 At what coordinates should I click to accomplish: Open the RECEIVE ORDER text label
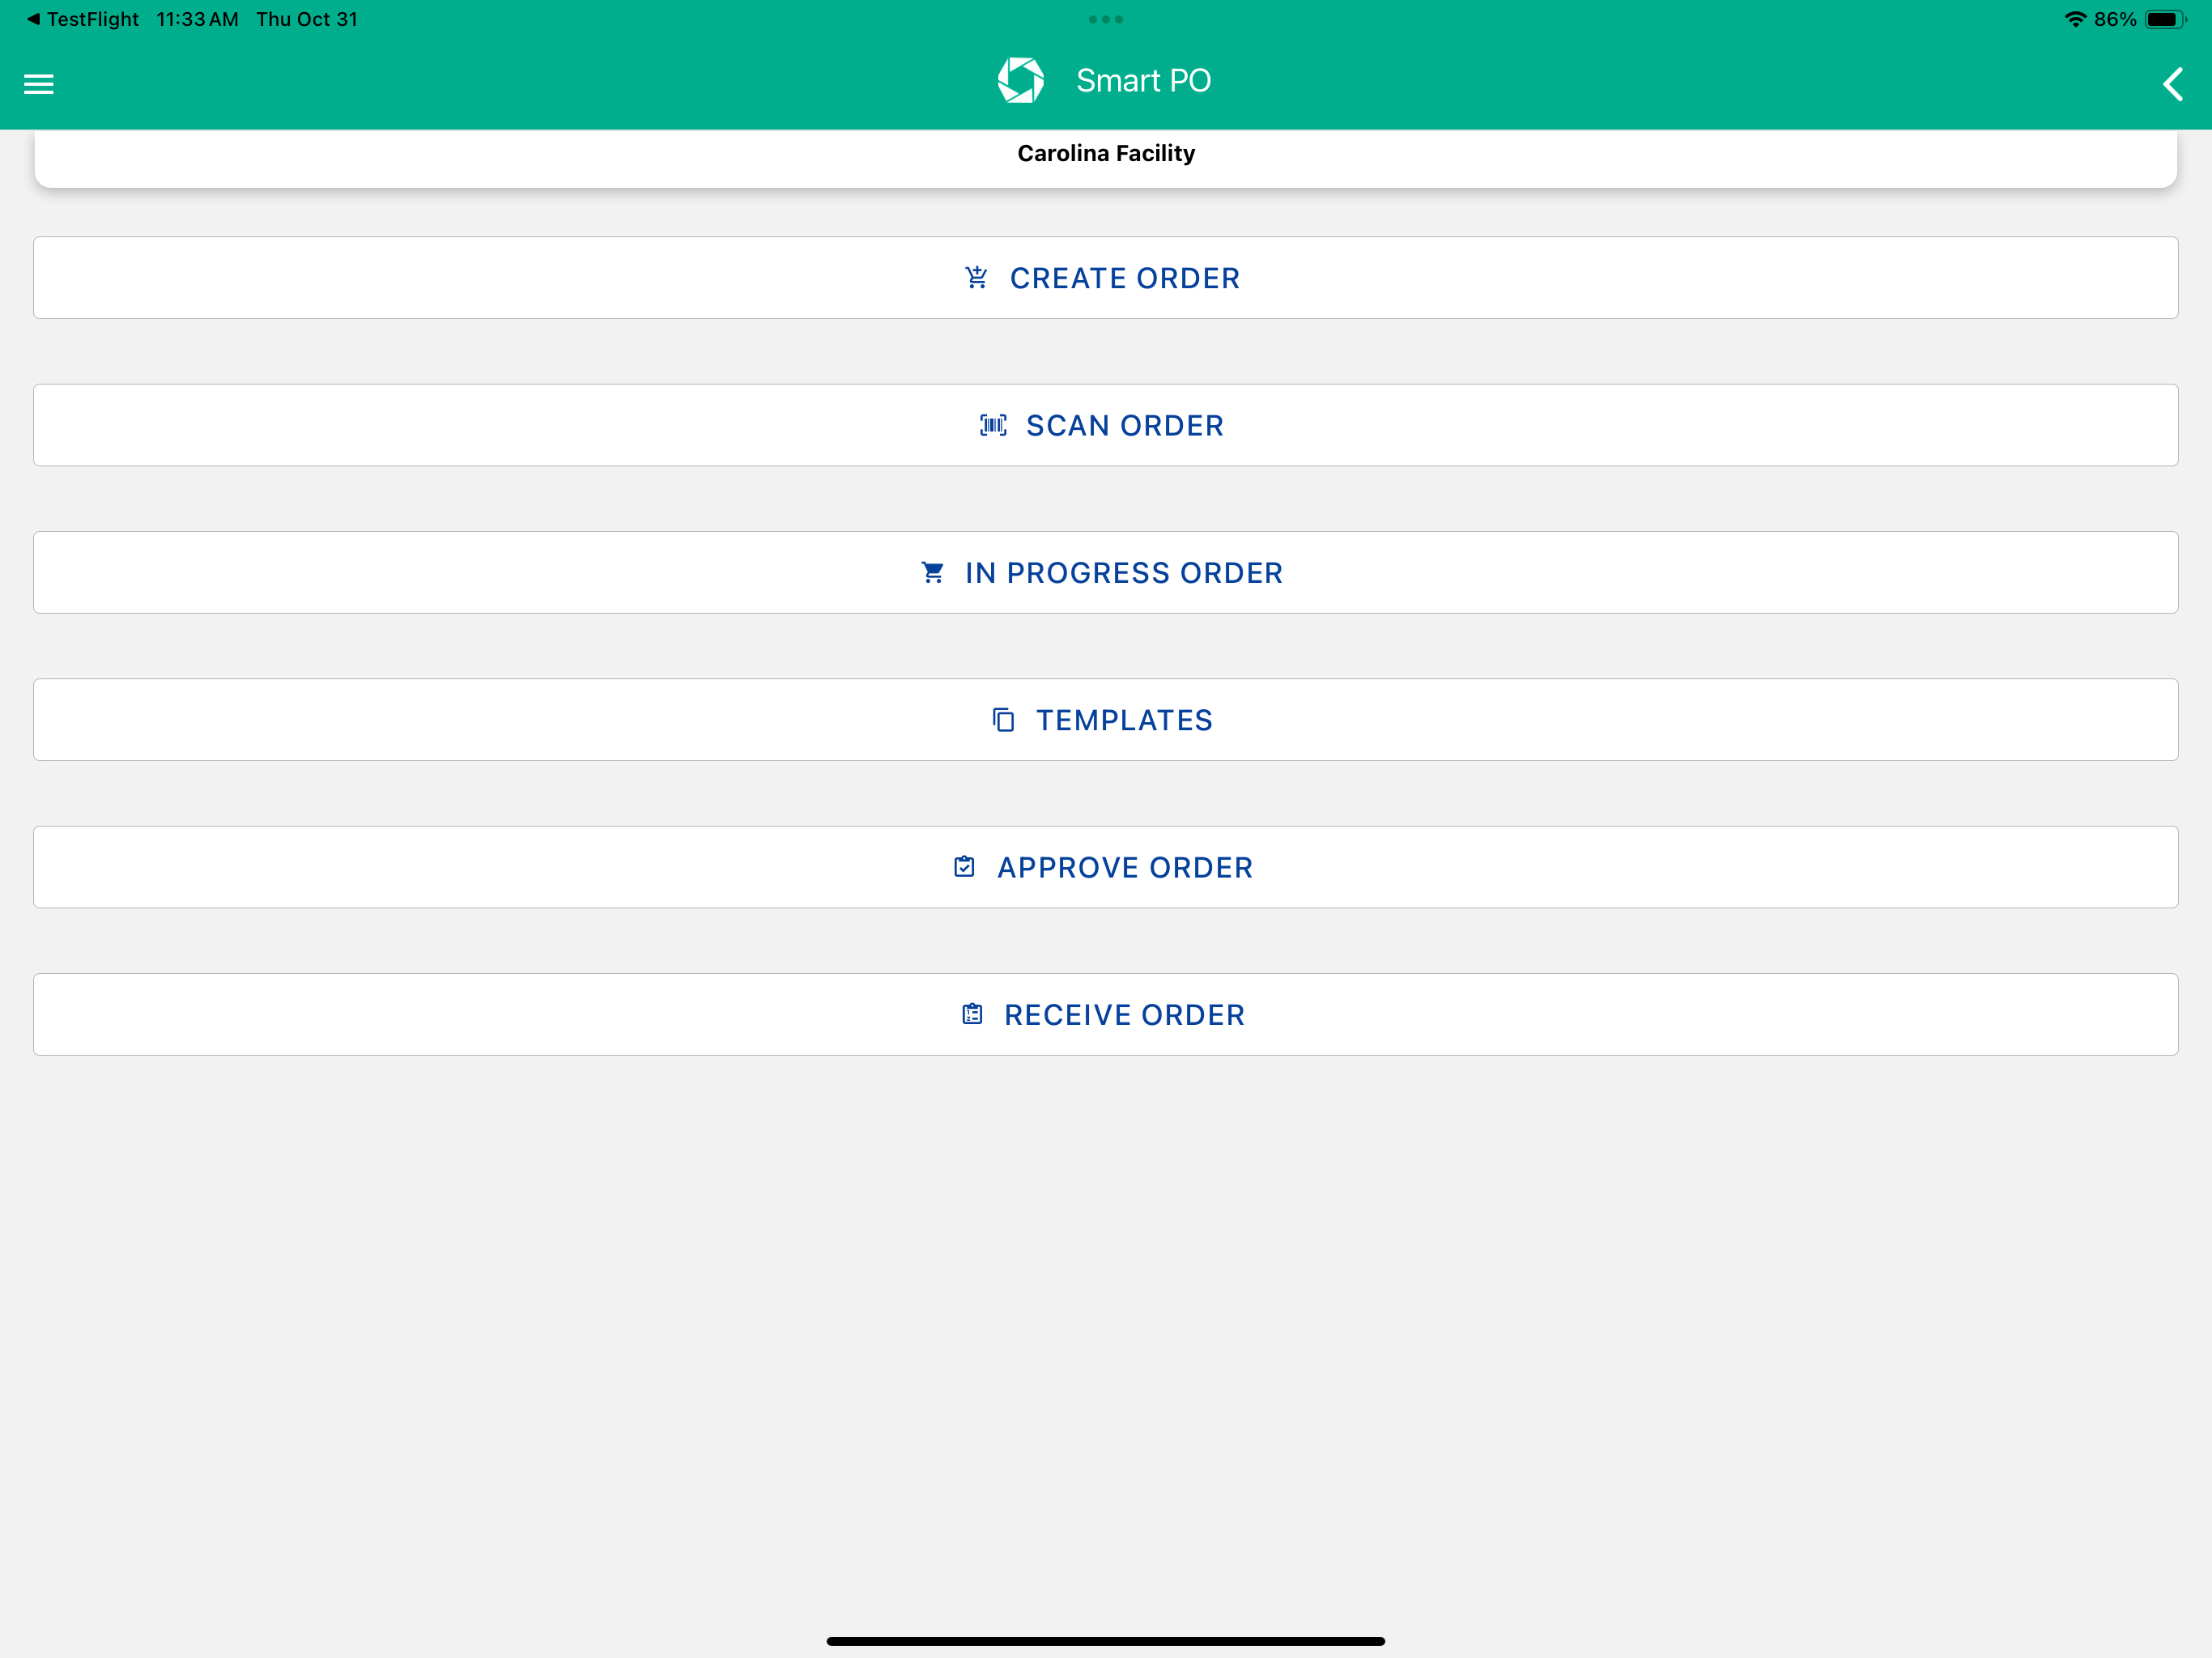pyautogui.click(x=1125, y=1015)
